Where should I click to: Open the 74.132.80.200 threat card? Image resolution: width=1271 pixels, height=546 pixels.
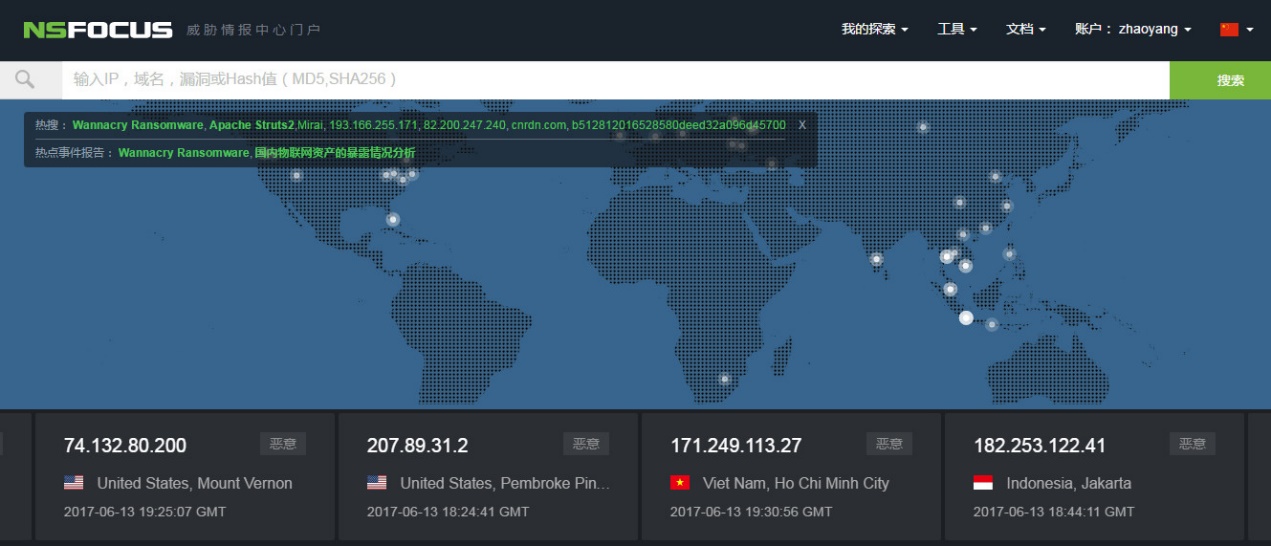(125, 445)
